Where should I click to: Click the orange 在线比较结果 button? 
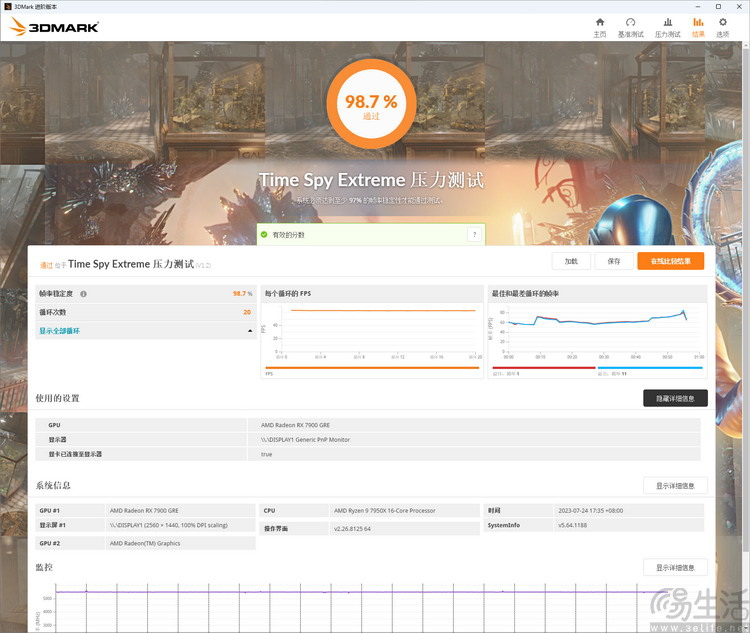pos(671,261)
